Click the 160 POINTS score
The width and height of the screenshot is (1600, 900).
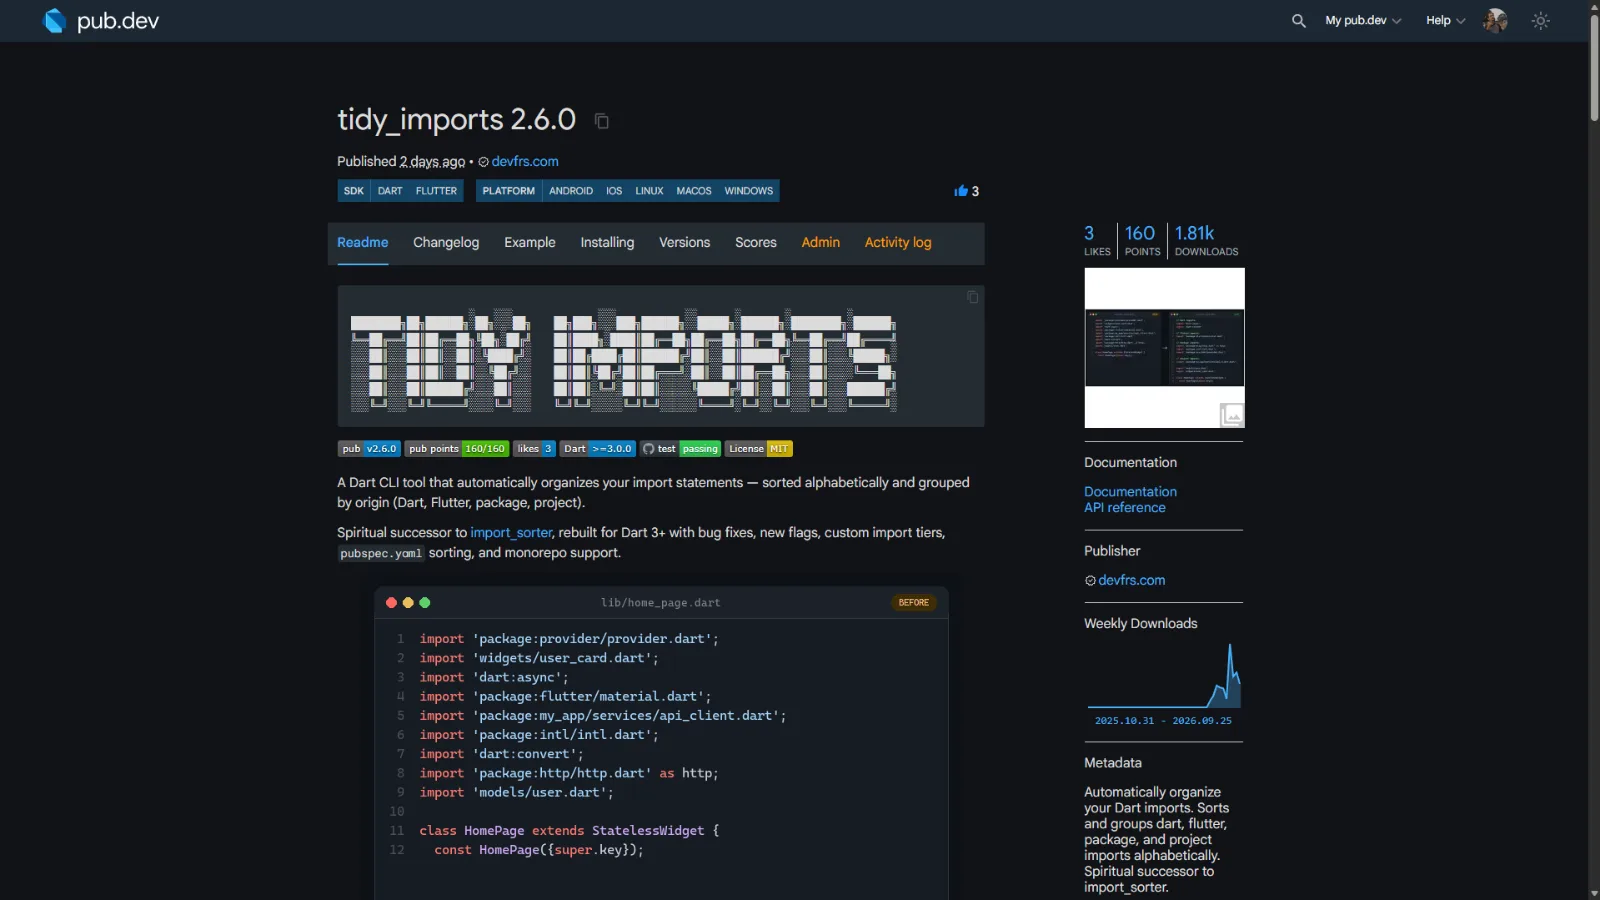[x=1142, y=240]
